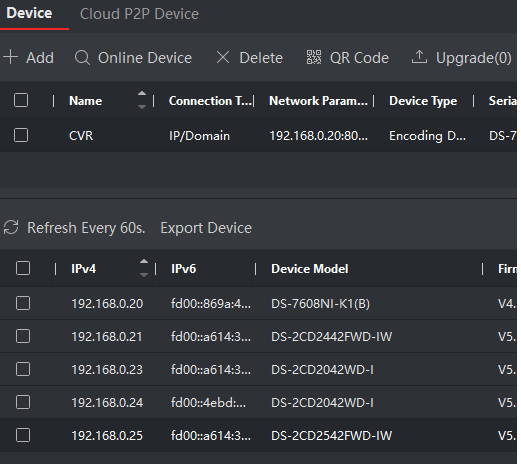Screen dimensions: 521x465
Task: Click the Online Device magnifier icon
Action: pyautogui.click(x=82, y=58)
